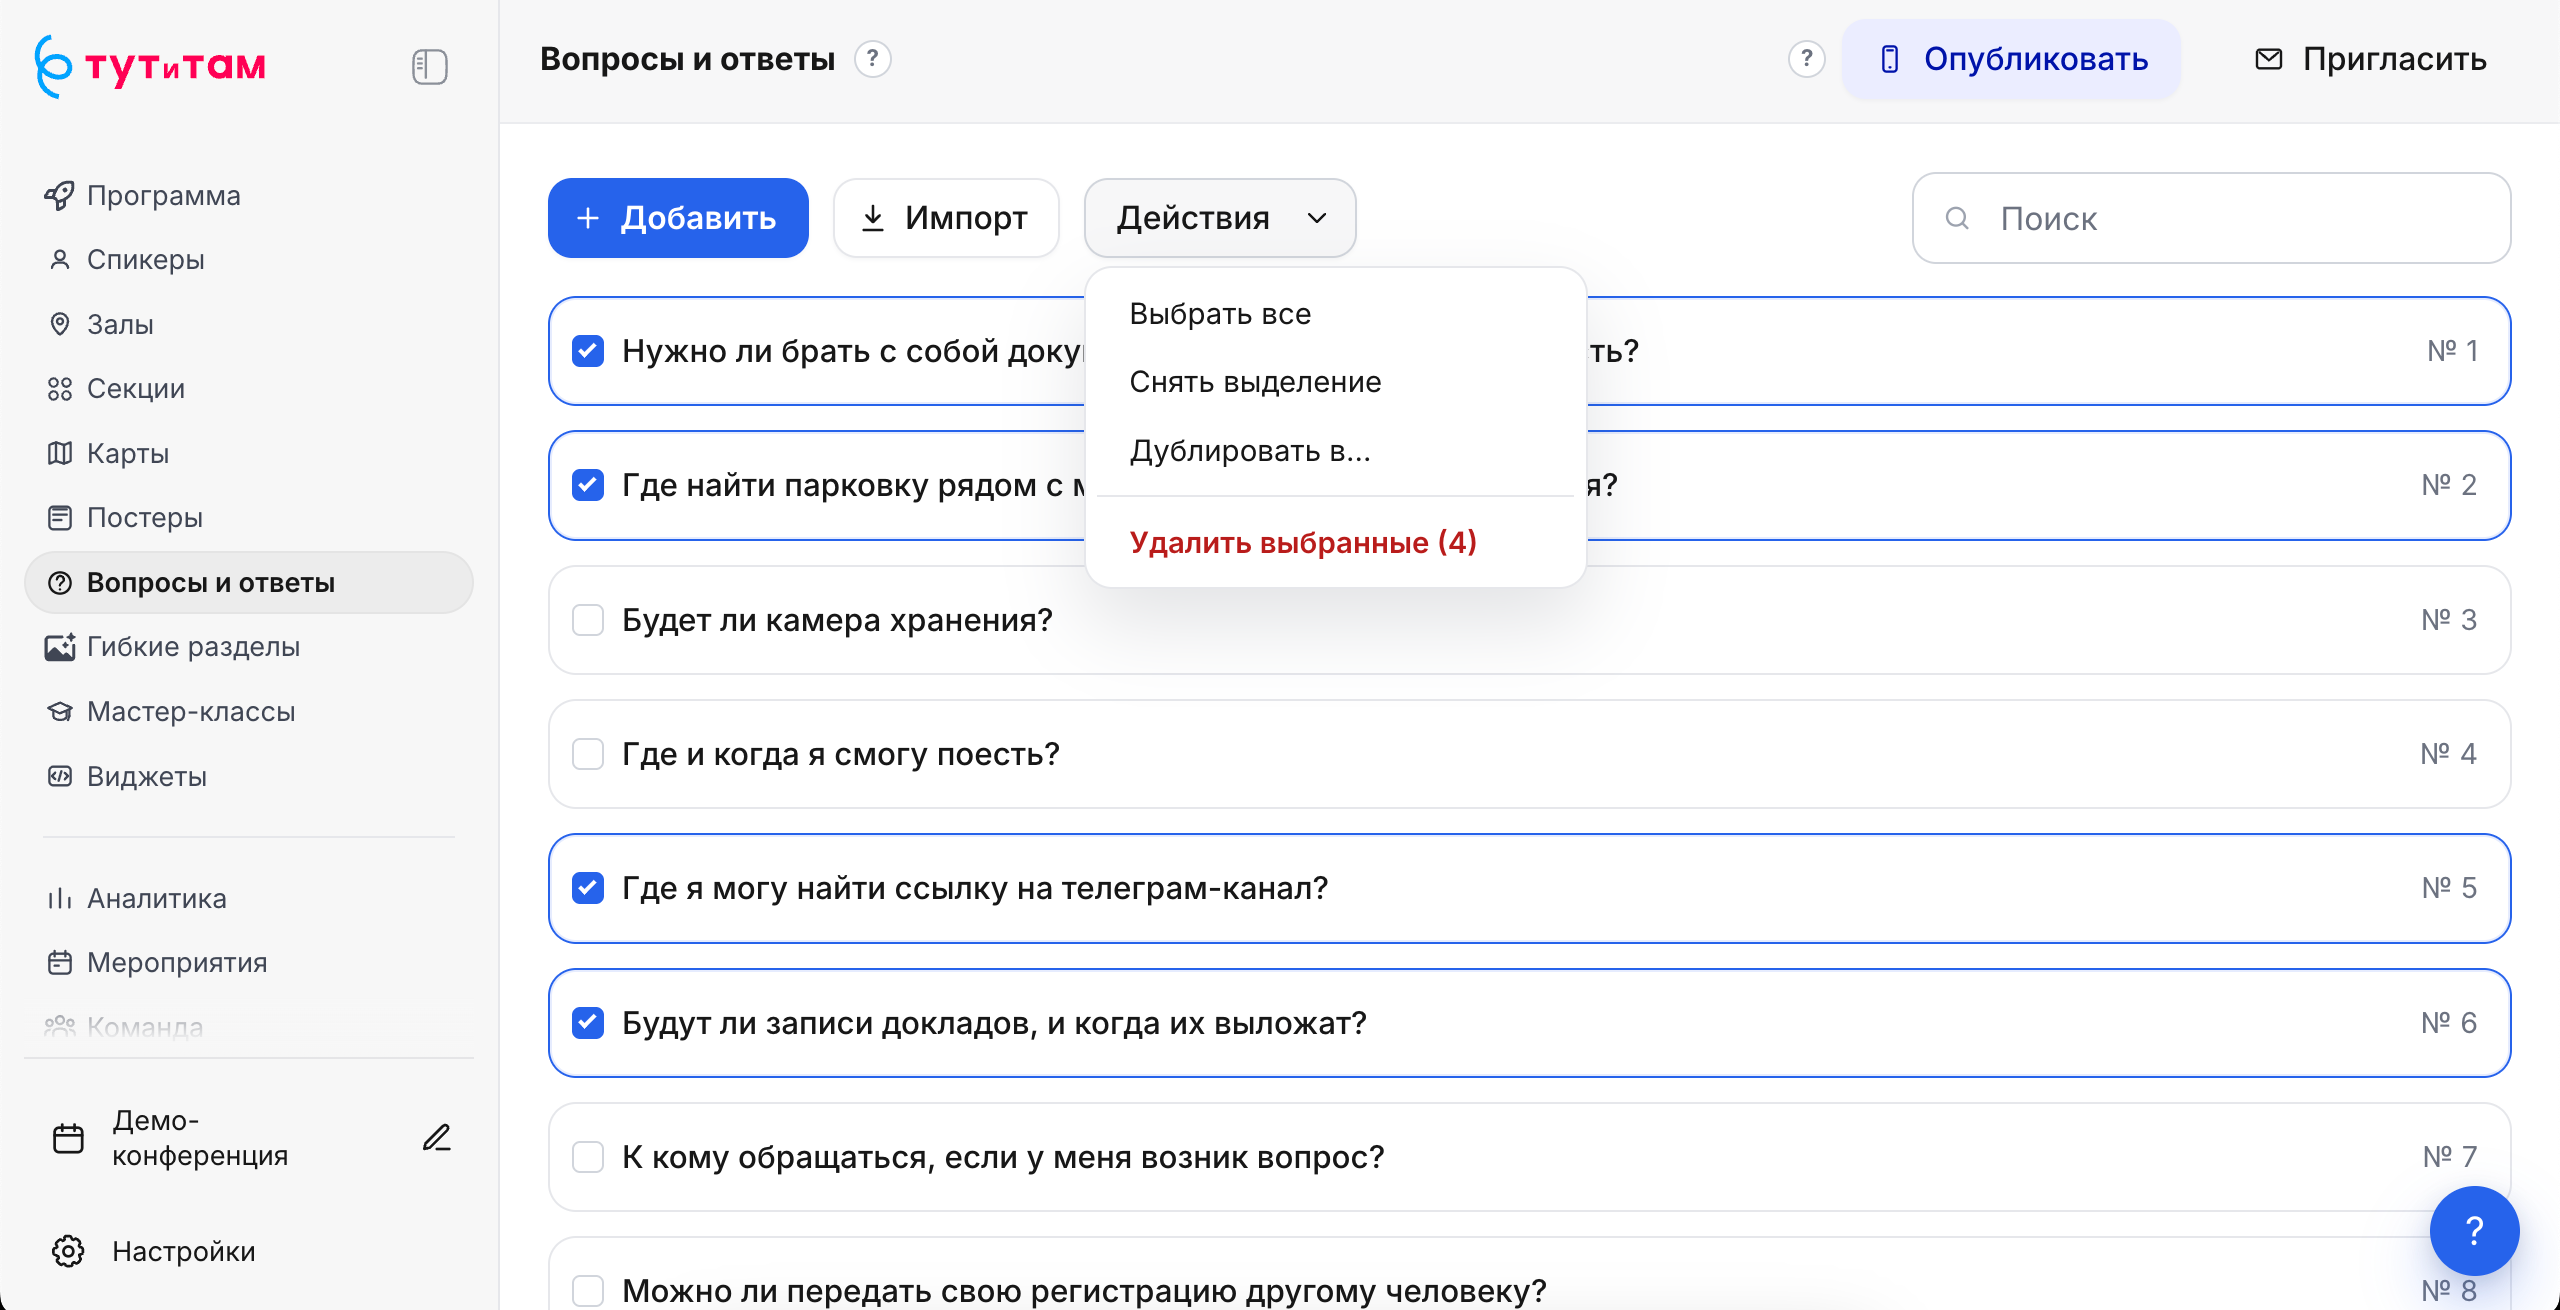Open question 'Где я могу найти ссылку на телеграм-канал?'
The image size is (2560, 1310).
[1529, 888]
